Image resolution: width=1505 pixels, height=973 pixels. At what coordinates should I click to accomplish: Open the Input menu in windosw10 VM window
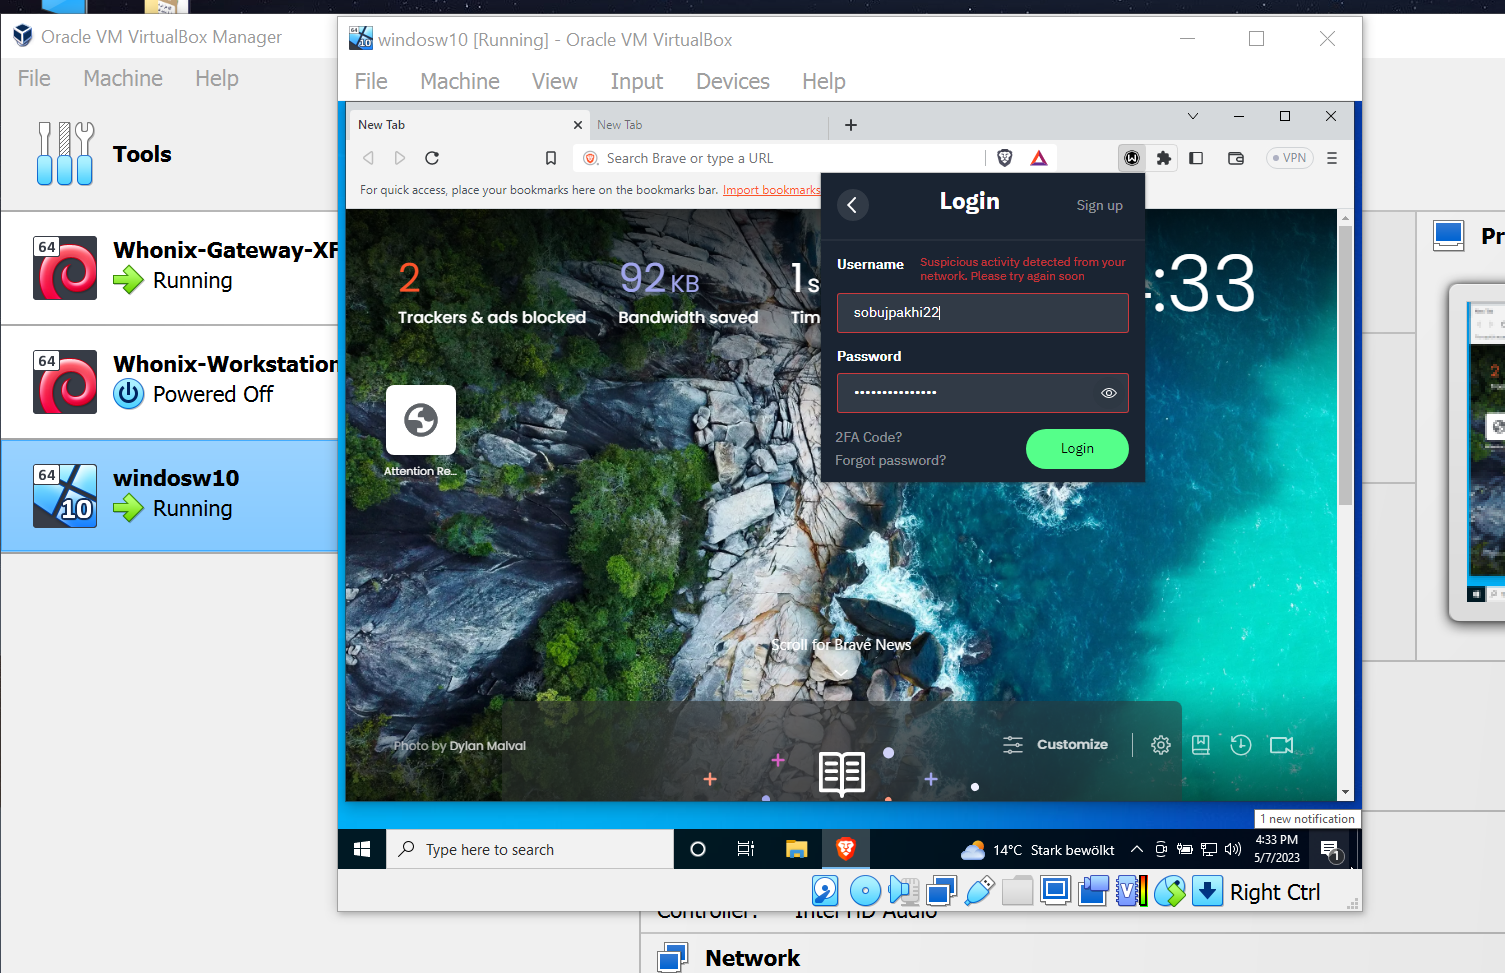tap(637, 81)
